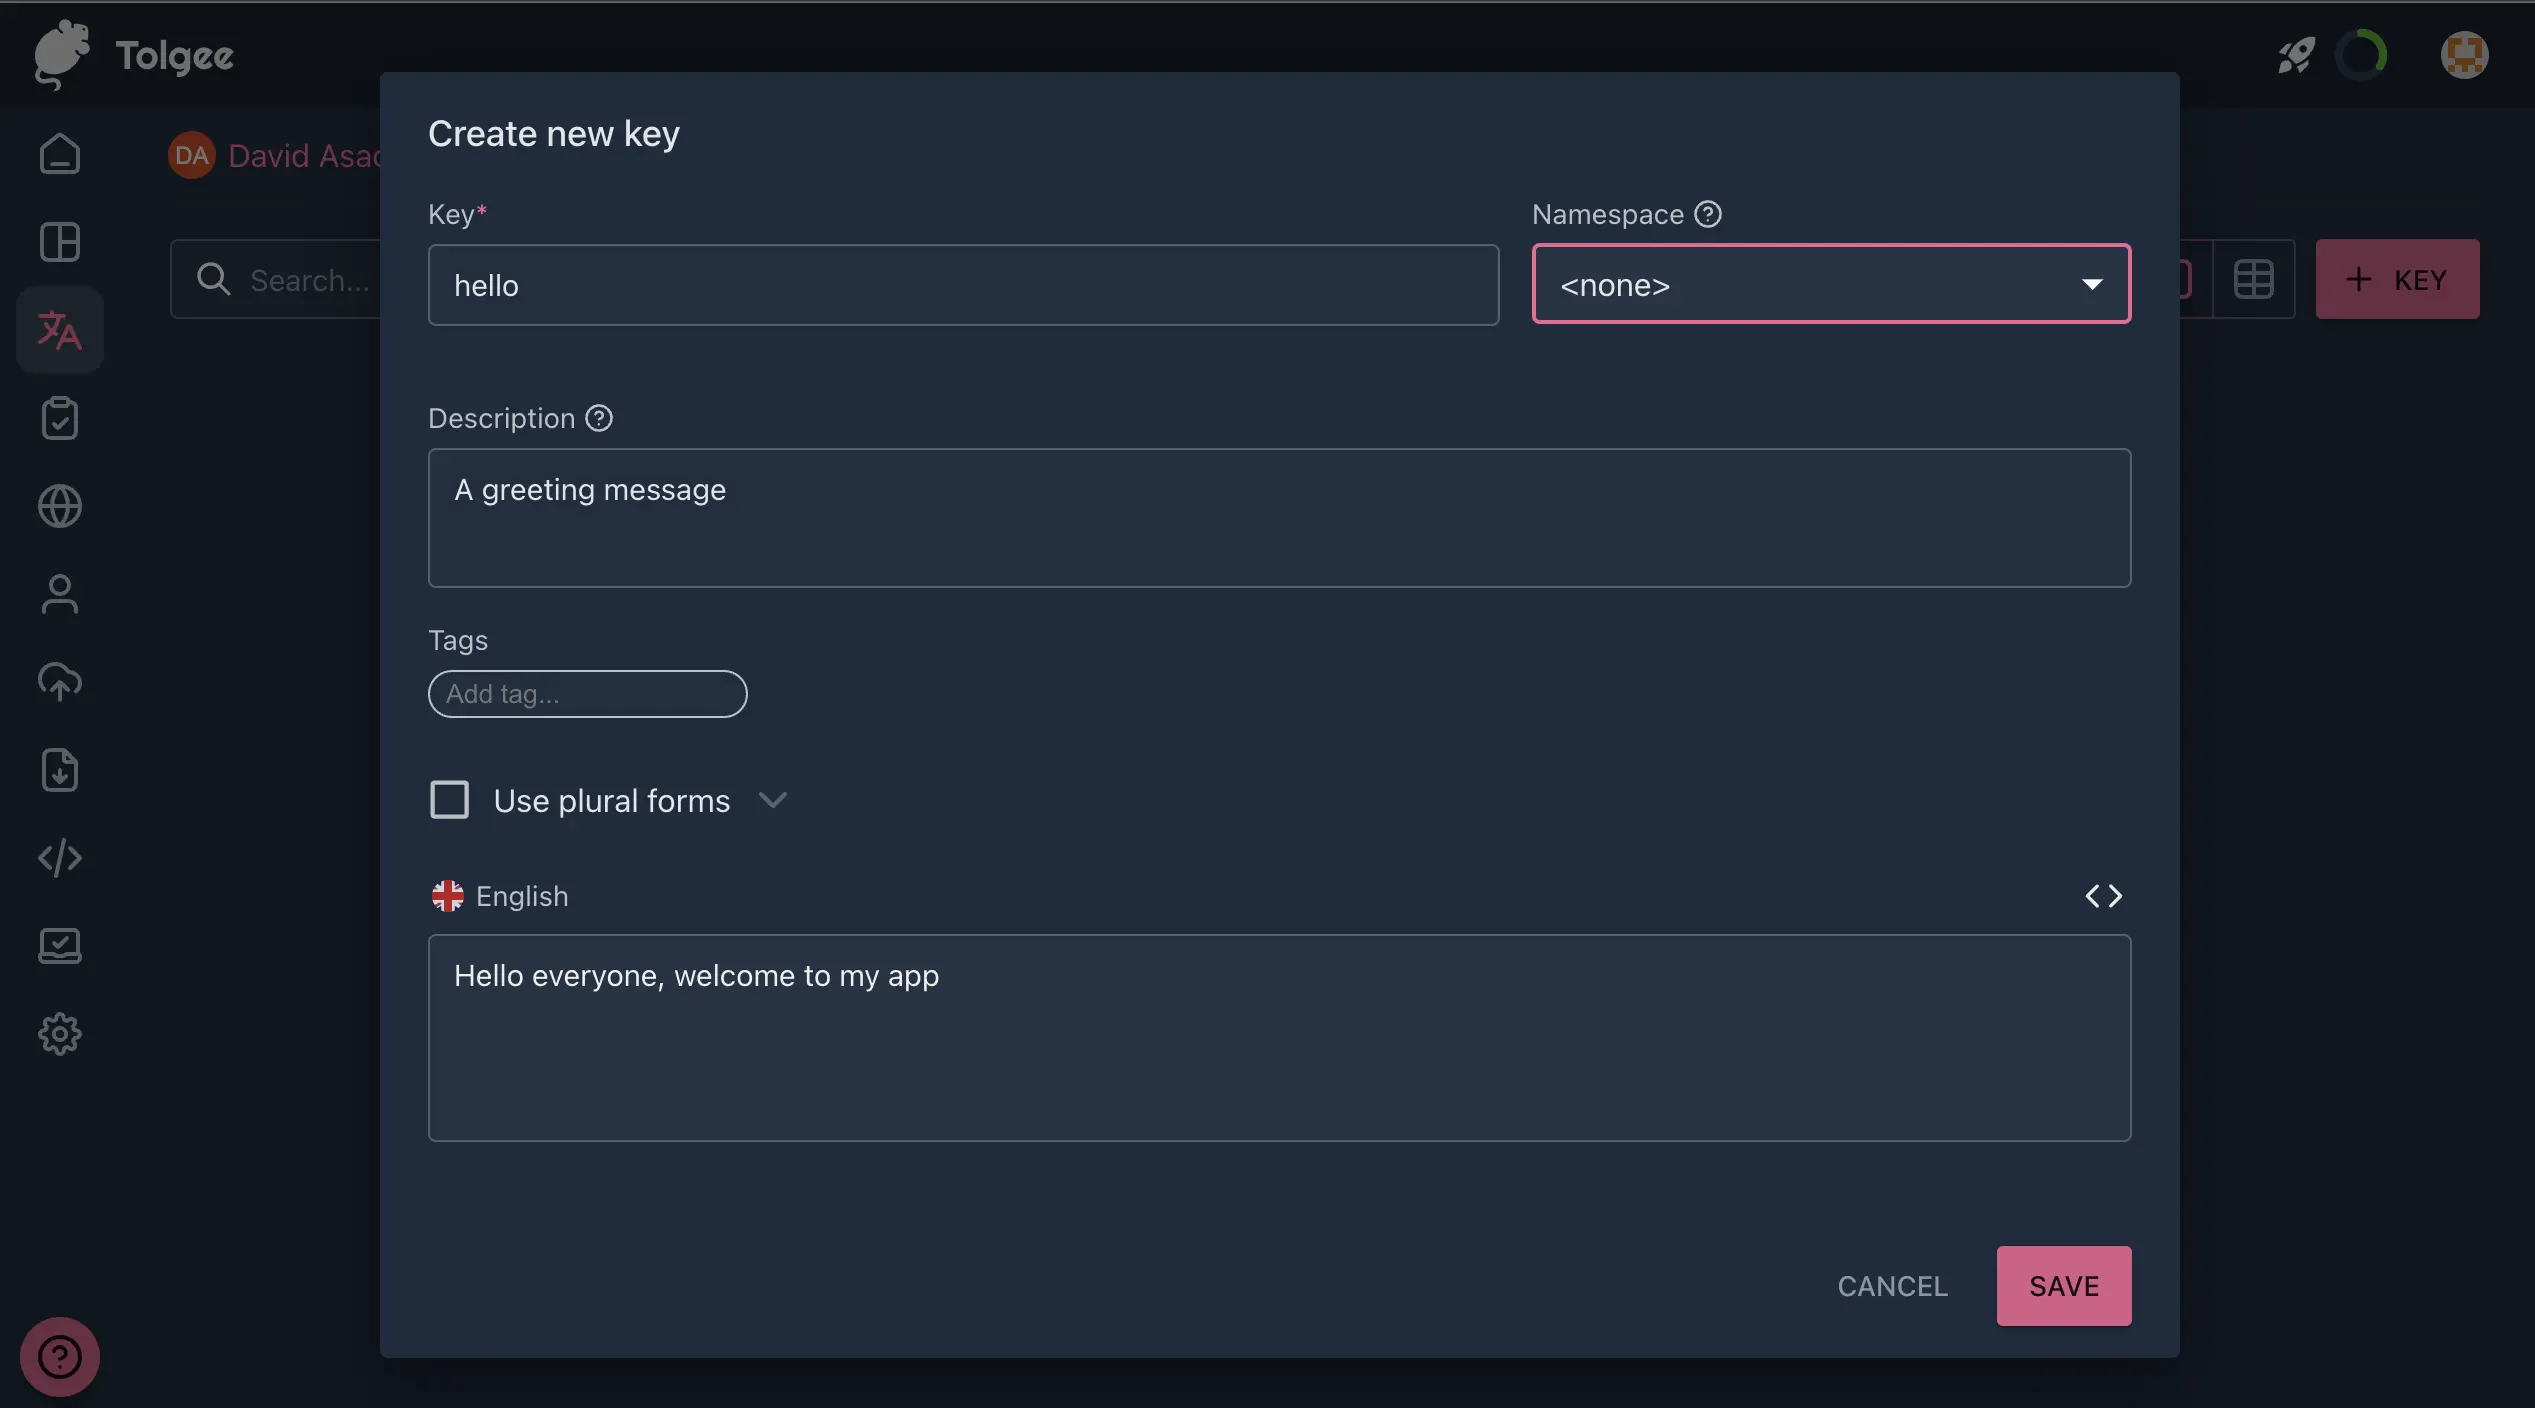Open the project settings gear icon
The image size is (2535, 1408).
click(x=60, y=1034)
